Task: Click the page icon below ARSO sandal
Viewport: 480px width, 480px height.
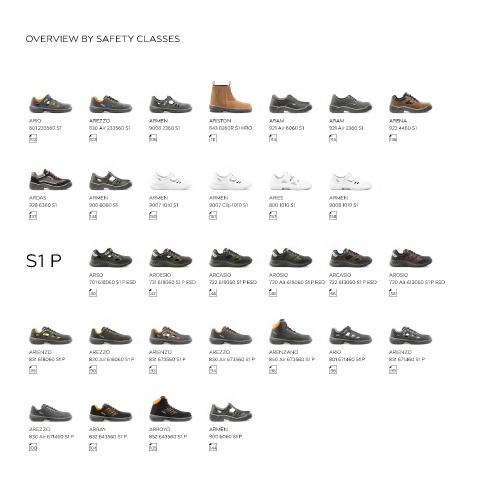Action: 93,292
